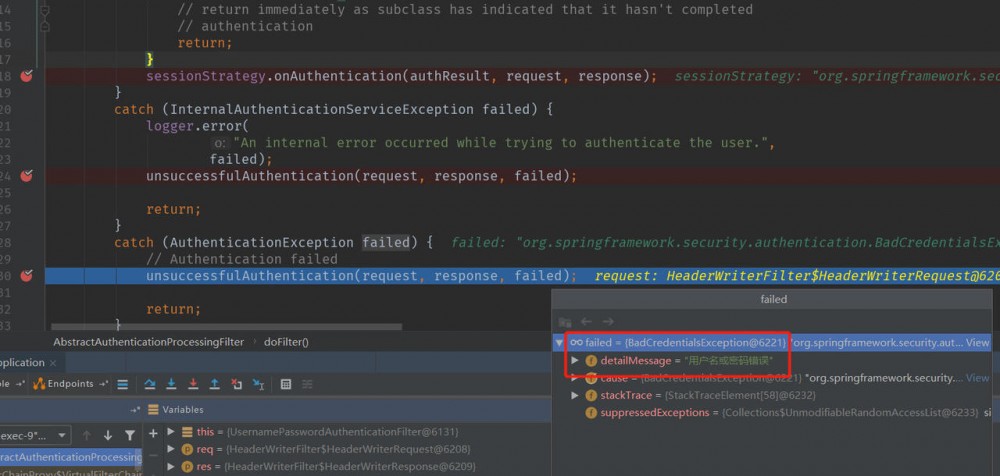Click the arrow icon left of Variables header
This screenshot has height=476, width=1000.
click(135, 410)
